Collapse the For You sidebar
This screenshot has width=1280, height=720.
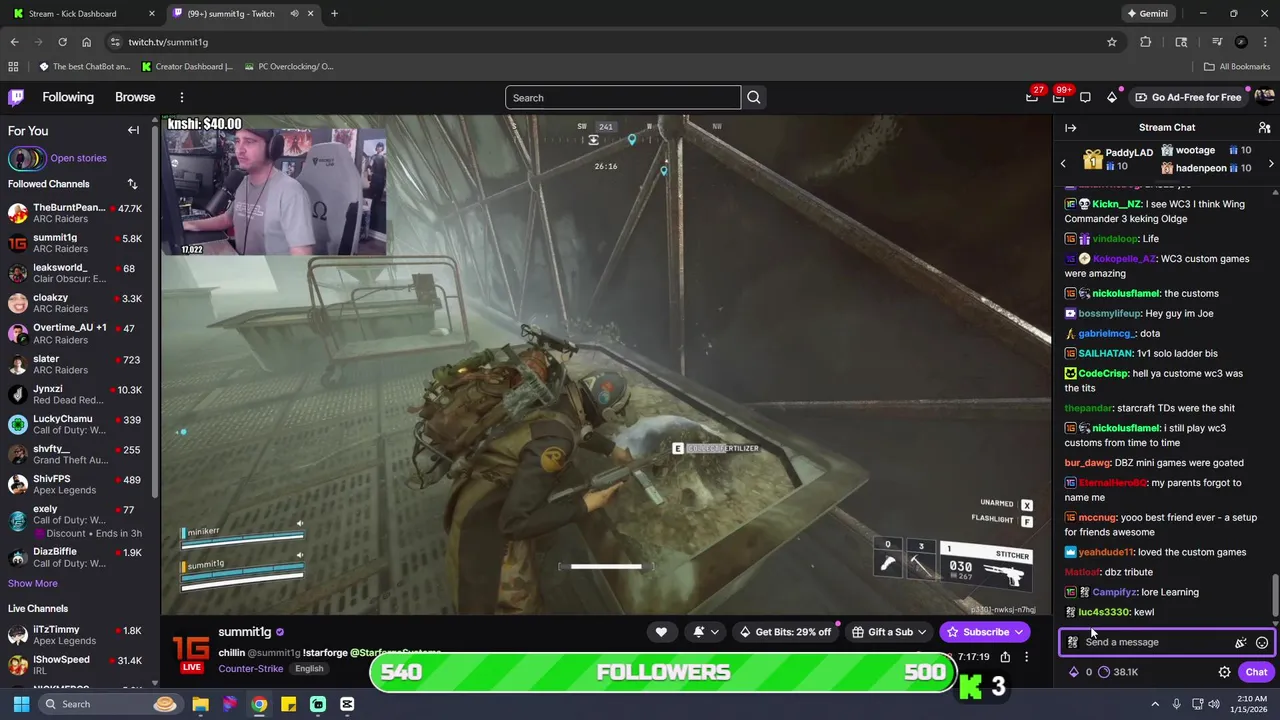coord(133,130)
